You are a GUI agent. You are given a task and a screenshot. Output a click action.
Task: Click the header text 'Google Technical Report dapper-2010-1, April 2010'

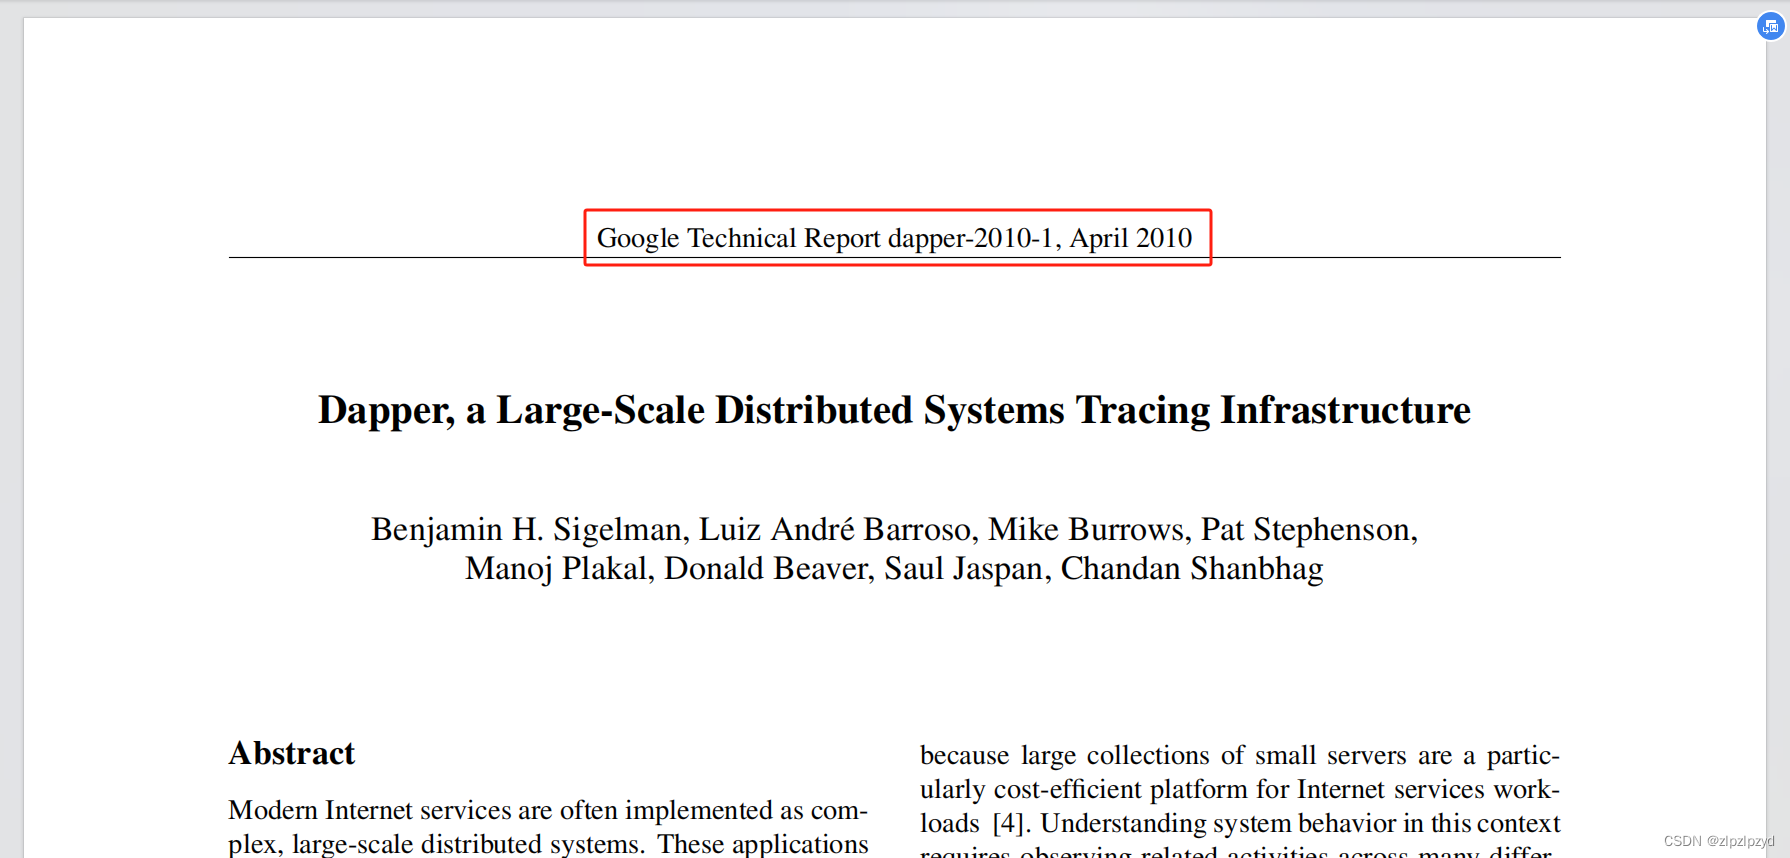895,238
